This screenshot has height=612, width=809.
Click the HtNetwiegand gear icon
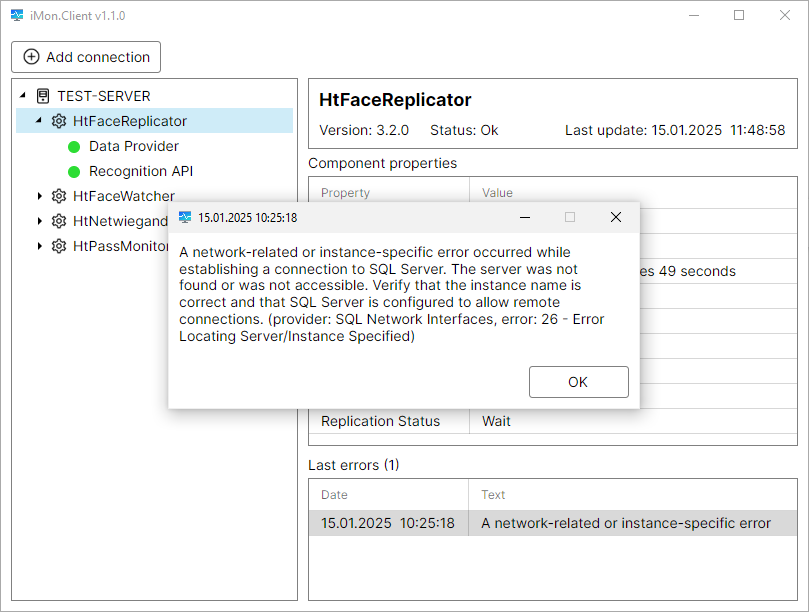(x=59, y=221)
